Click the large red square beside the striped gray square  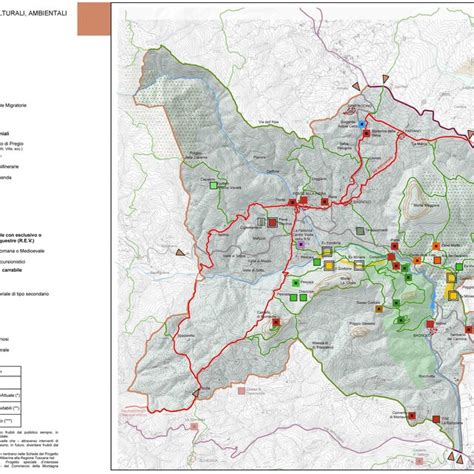pos(273,222)
